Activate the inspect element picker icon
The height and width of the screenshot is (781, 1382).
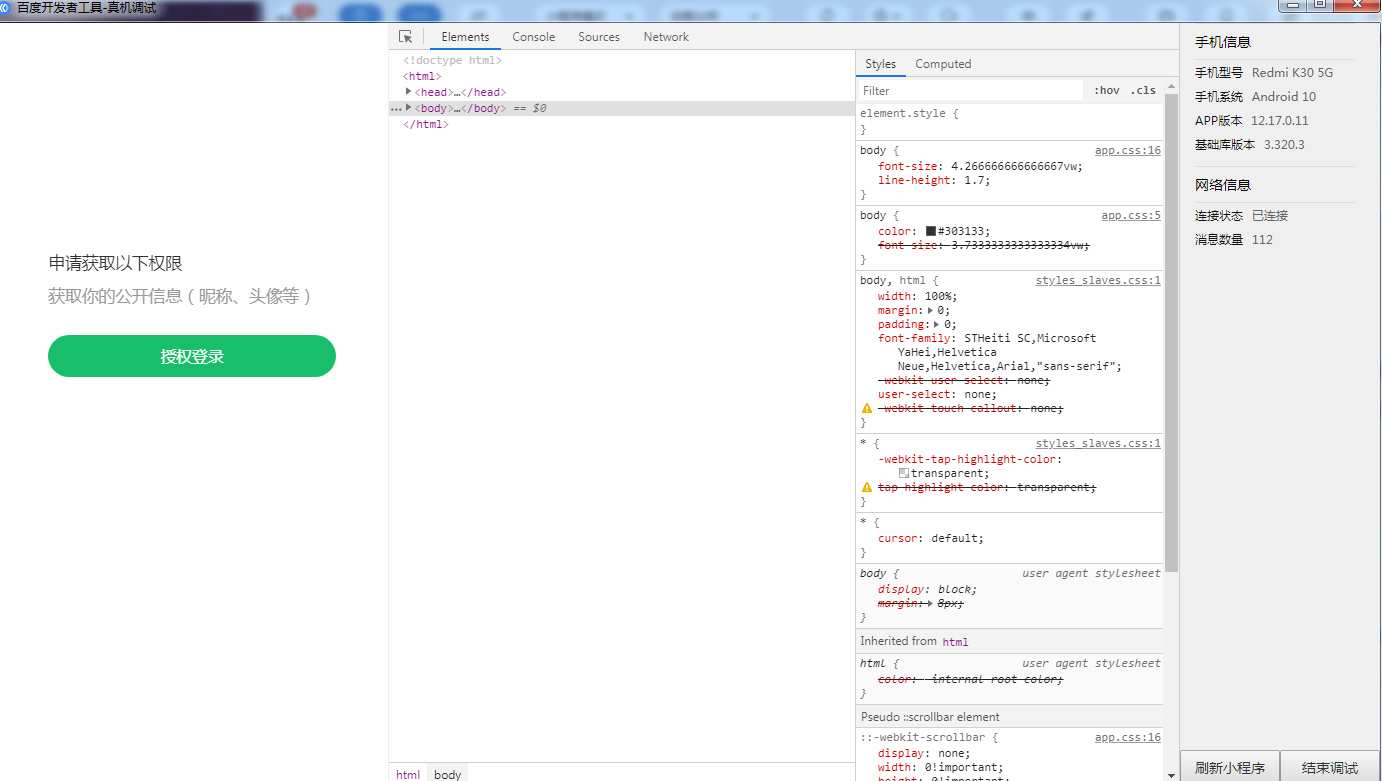405,37
